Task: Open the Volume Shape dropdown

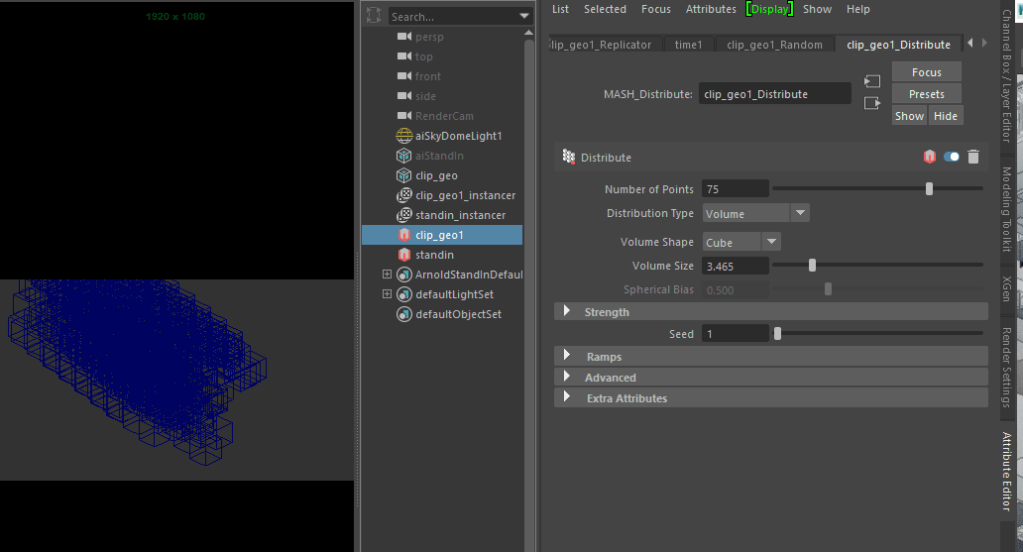Action: (x=741, y=242)
